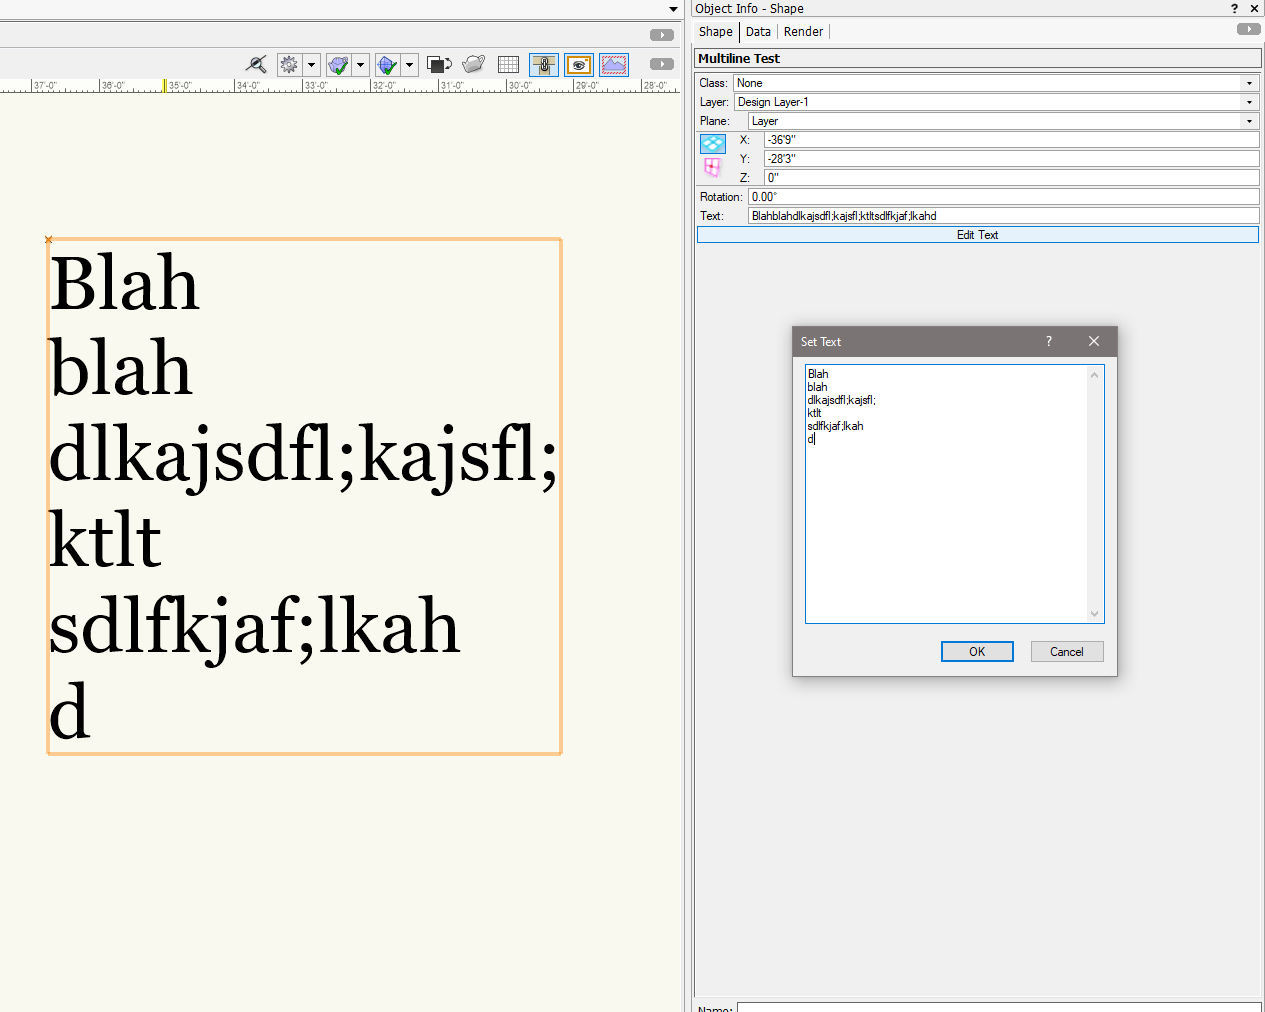
Task: Click into the Rotation input field
Action: tap(1002, 197)
